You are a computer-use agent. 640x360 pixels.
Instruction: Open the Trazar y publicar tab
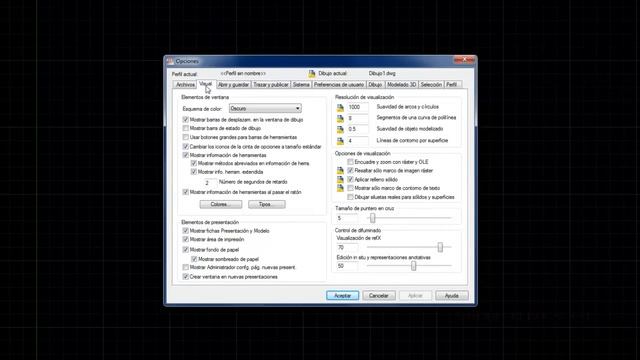(x=271, y=84)
